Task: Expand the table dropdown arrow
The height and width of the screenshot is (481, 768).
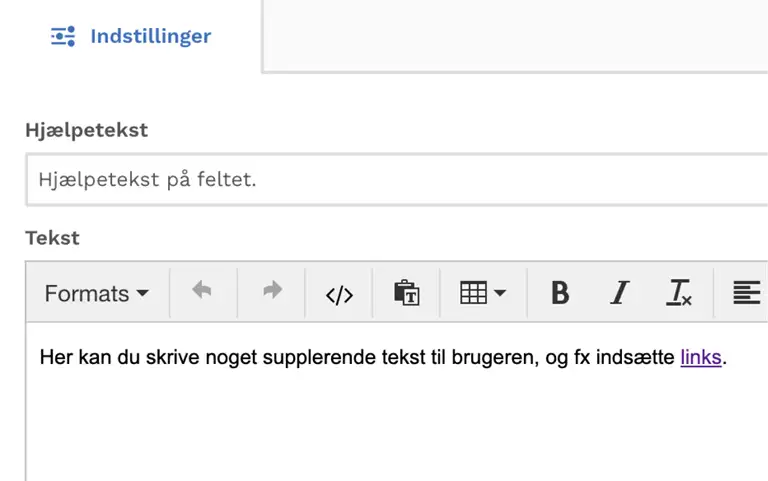Action: click(500, 293)
